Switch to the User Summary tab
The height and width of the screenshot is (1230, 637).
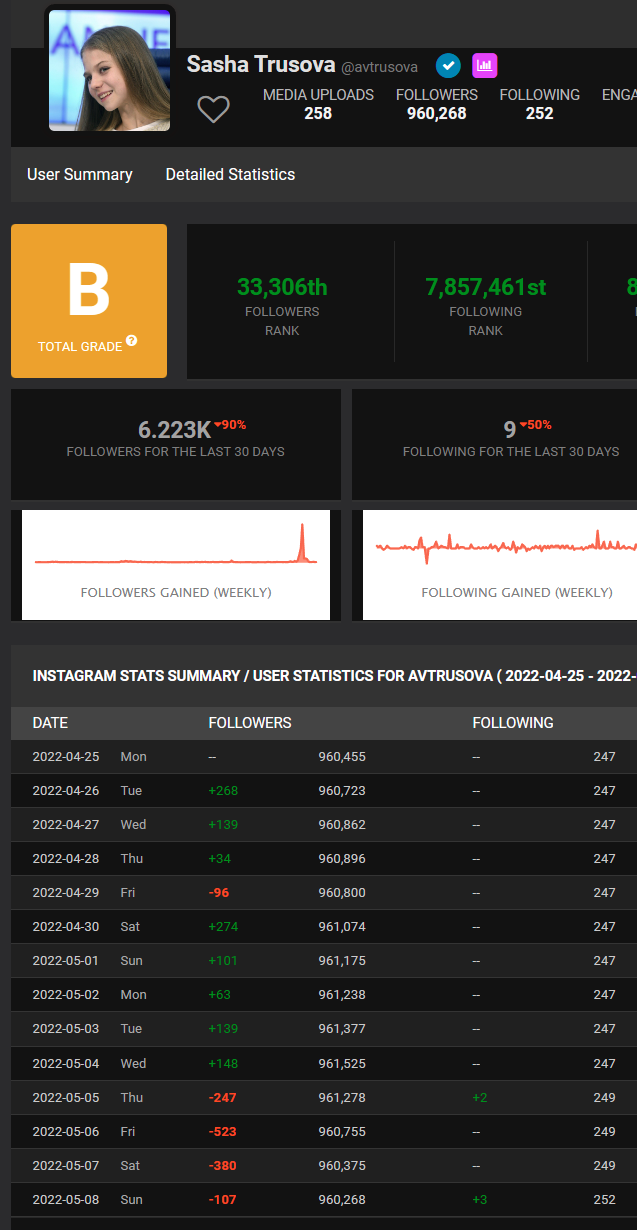click(80, 174)
